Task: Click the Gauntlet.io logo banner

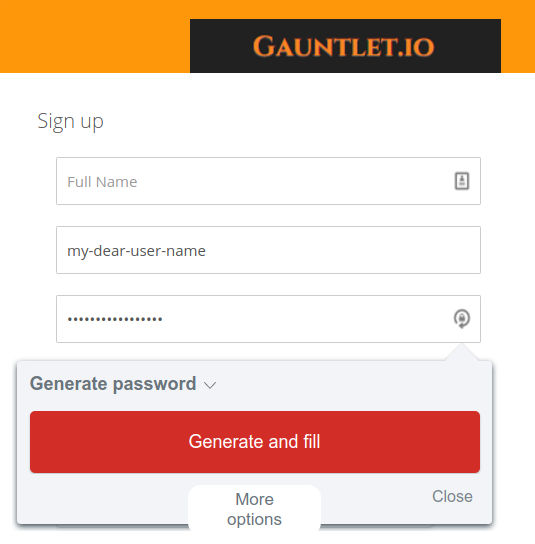Action: point(345,46)
